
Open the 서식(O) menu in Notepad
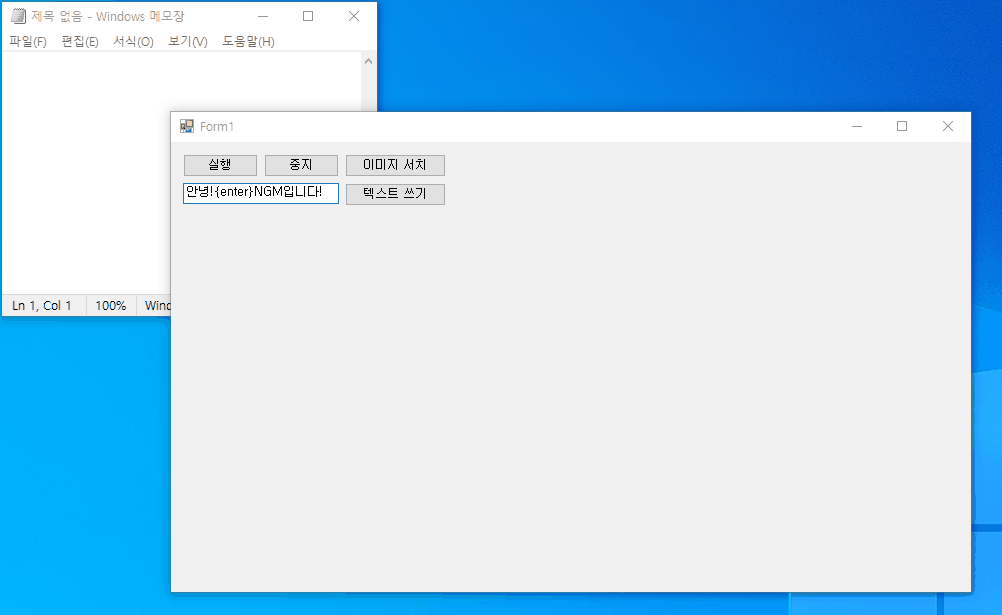click(134, 42)
